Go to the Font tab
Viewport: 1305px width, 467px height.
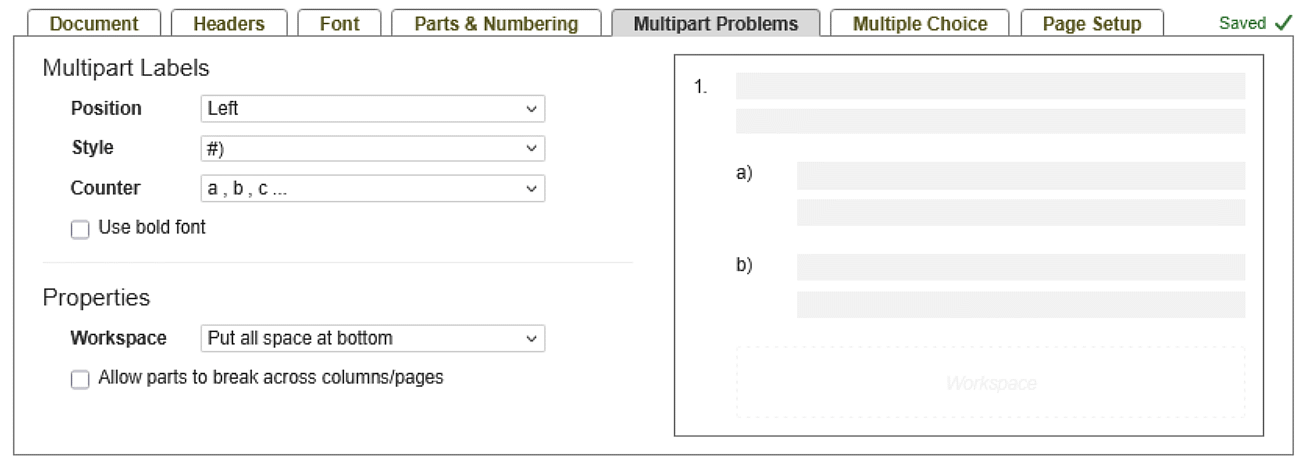[x=339, y=23]
